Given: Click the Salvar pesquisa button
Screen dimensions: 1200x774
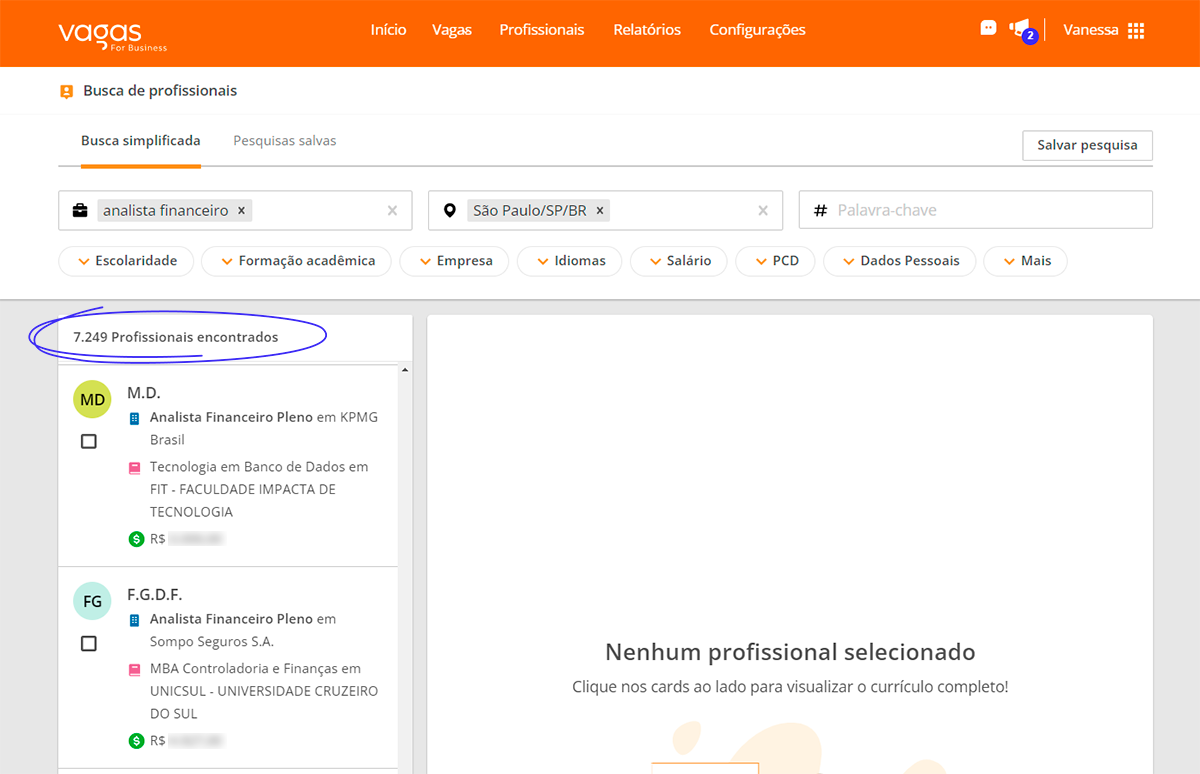Looking at the screenshot, I should [x=1087, y=145].
